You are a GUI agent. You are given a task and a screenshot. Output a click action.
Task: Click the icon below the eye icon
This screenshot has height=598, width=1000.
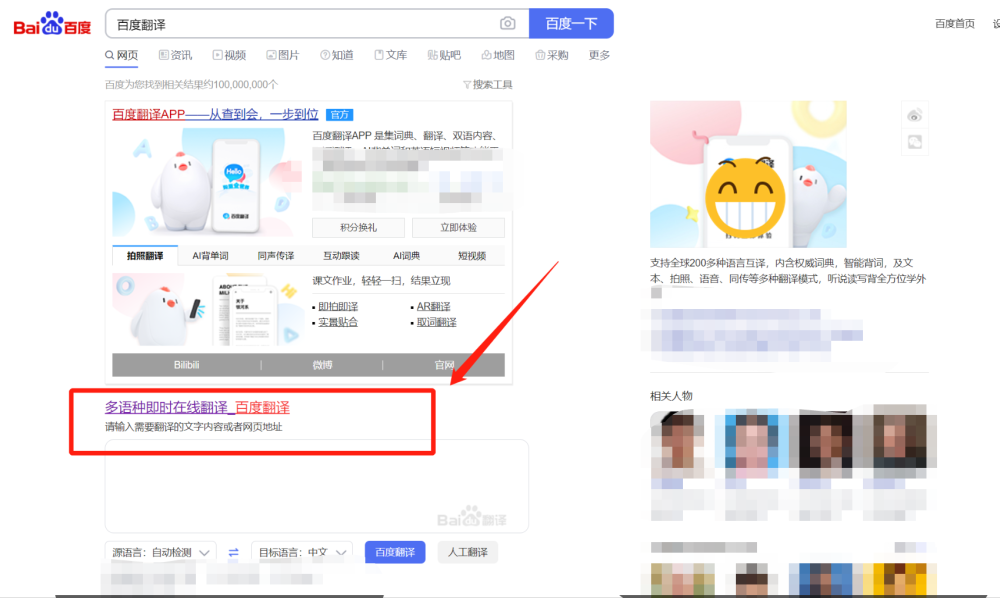coord(915,142)
